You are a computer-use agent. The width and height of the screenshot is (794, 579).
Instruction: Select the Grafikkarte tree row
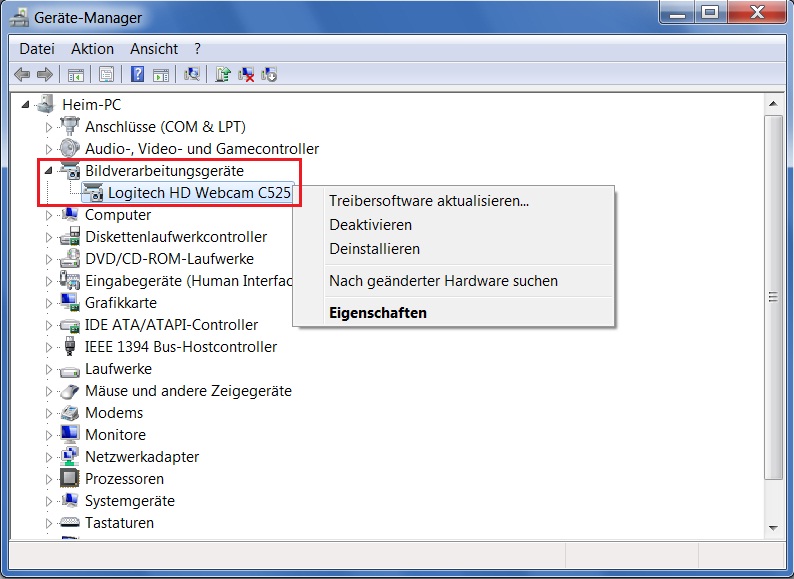point(121,302)
